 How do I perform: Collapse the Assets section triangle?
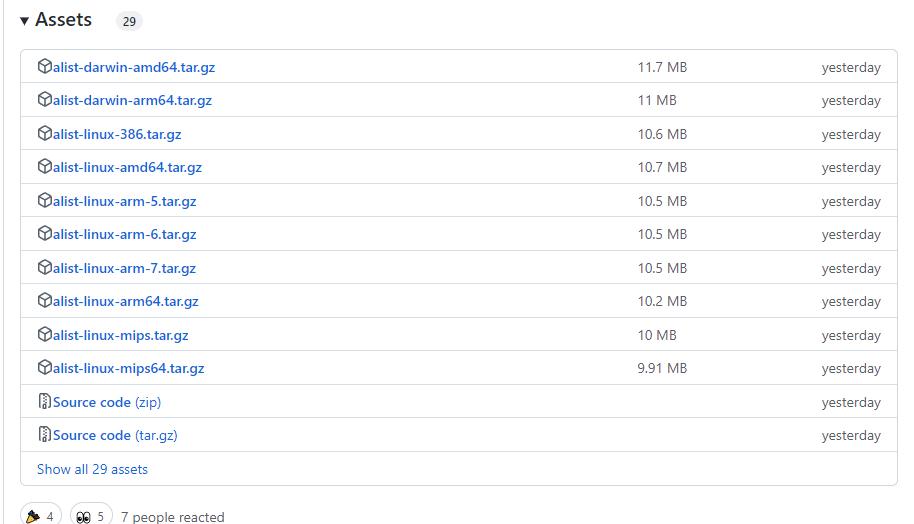[24, 21]
